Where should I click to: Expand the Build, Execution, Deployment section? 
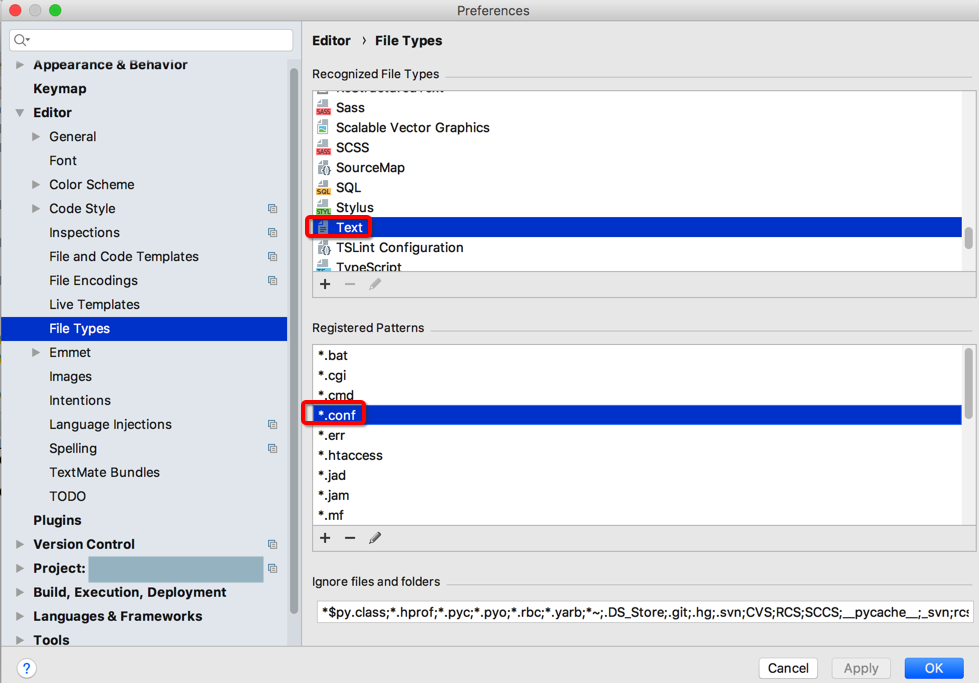(20, 593)
